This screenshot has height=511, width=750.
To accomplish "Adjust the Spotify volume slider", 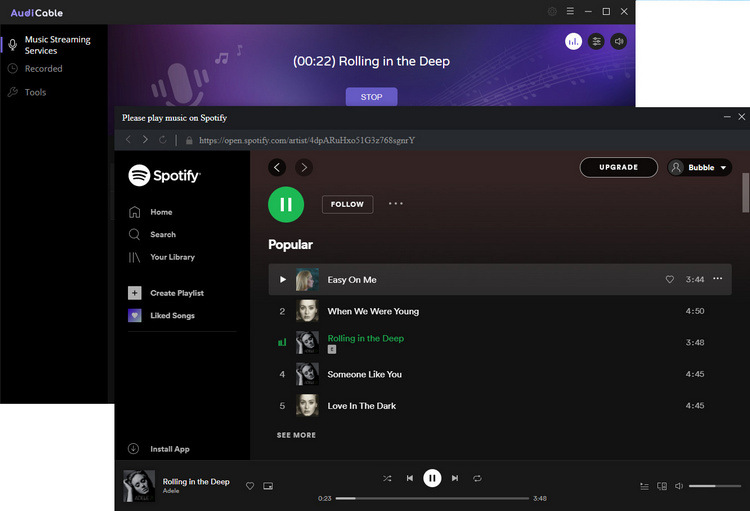I will (715, 486).
